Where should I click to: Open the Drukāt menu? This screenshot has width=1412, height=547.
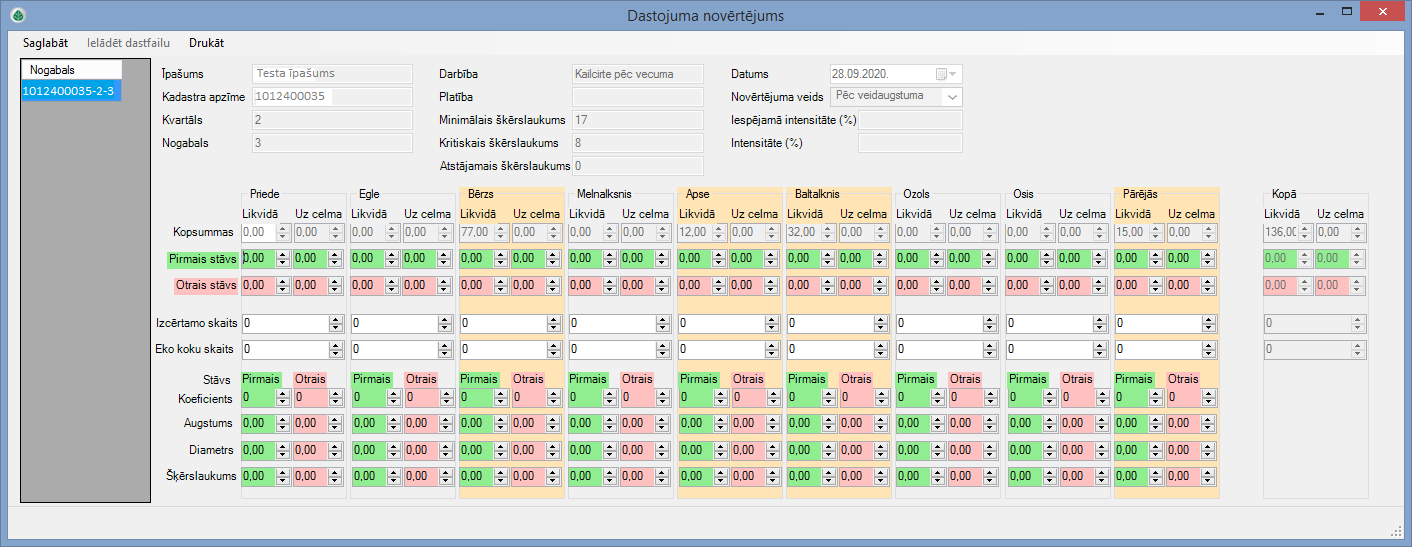pyautogui.click(x=206, y=43)
